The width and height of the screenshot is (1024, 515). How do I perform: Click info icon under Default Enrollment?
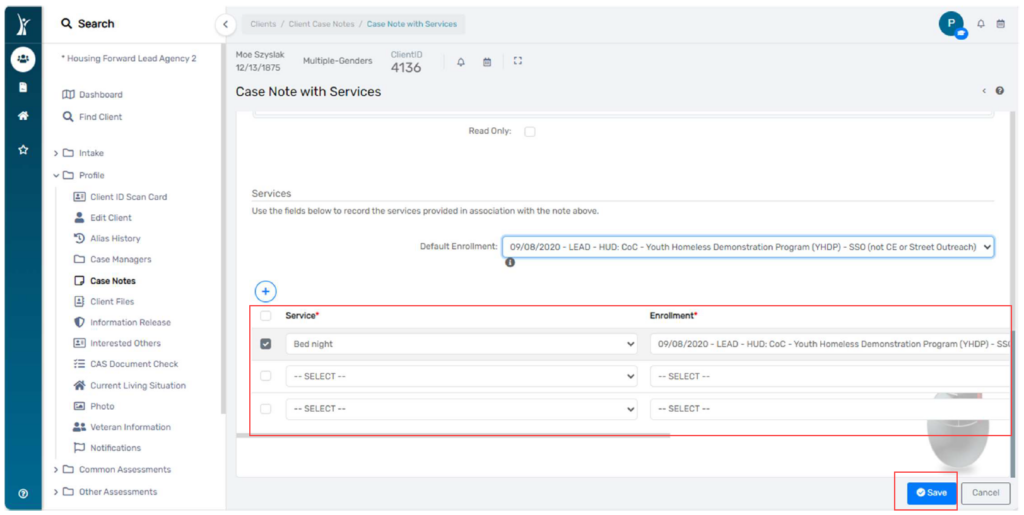510,262
